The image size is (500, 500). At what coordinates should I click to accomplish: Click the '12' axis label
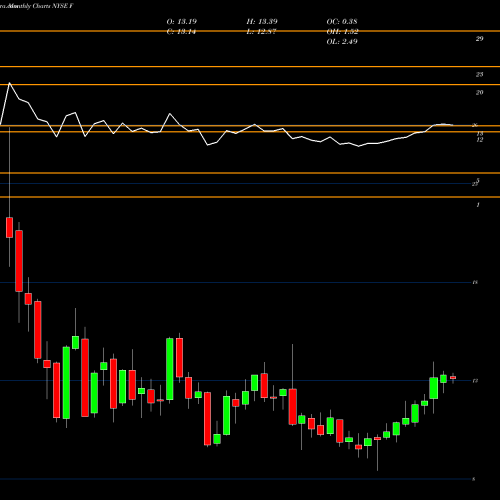(x=479, y=140)
